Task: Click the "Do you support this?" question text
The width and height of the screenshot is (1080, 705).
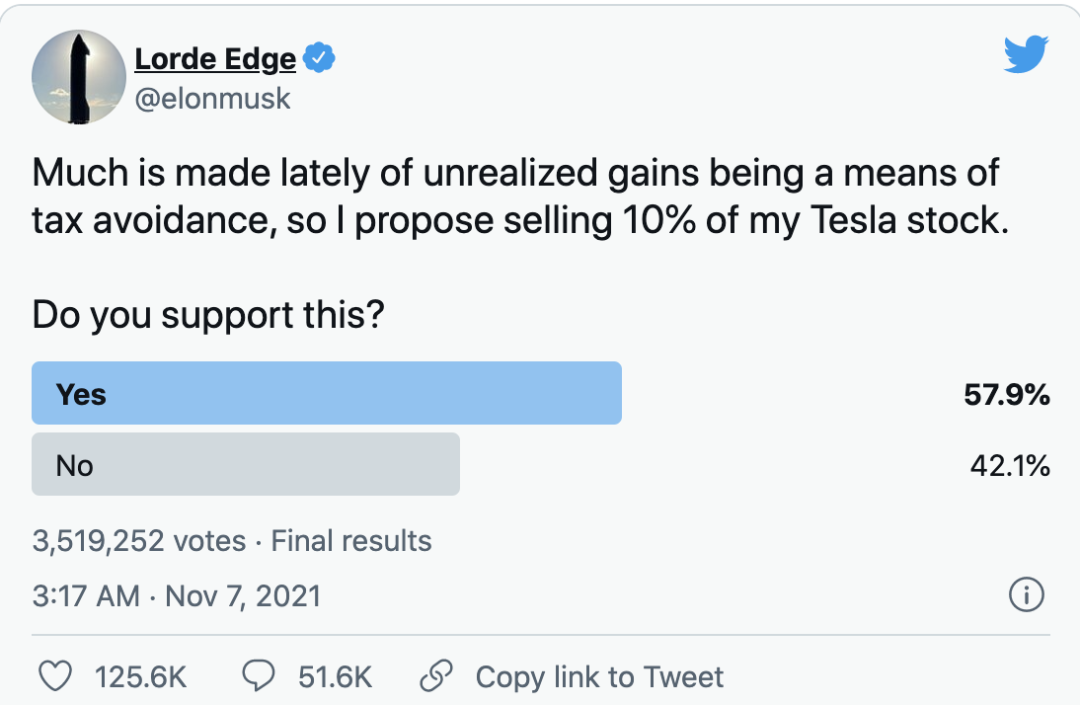Action: [x=208, y=315]
